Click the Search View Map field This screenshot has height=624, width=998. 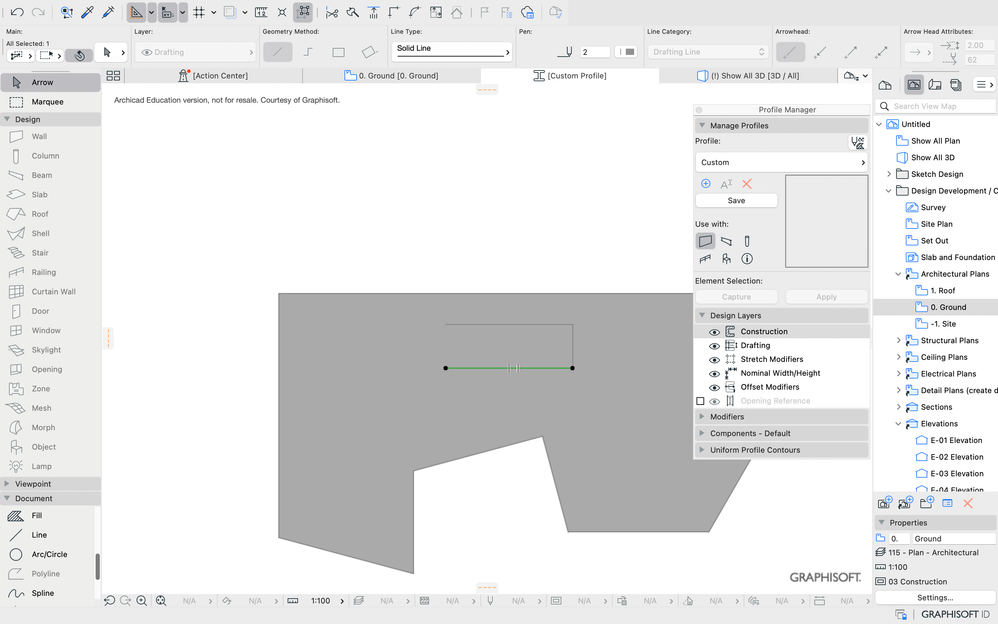tap(935, 106)
